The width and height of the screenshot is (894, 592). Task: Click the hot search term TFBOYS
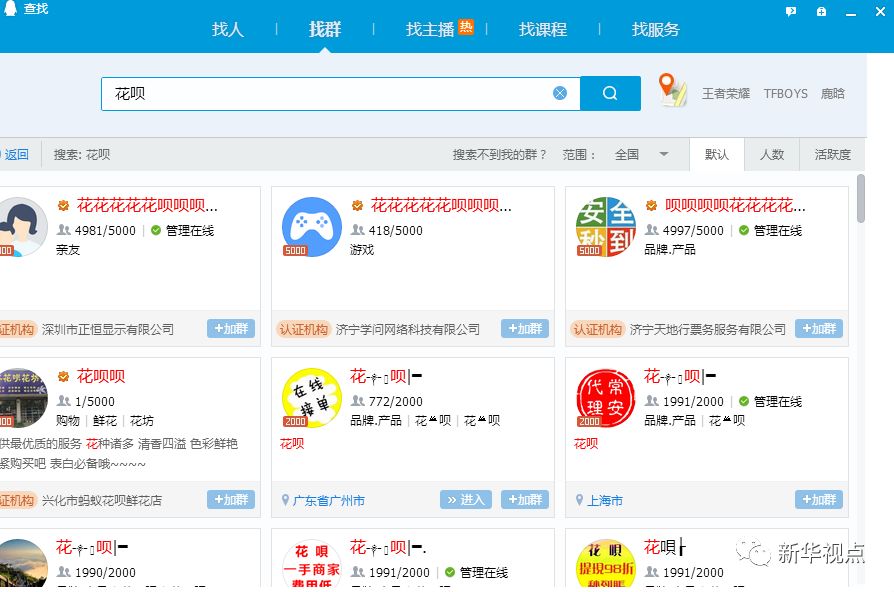tap(784, 93)
